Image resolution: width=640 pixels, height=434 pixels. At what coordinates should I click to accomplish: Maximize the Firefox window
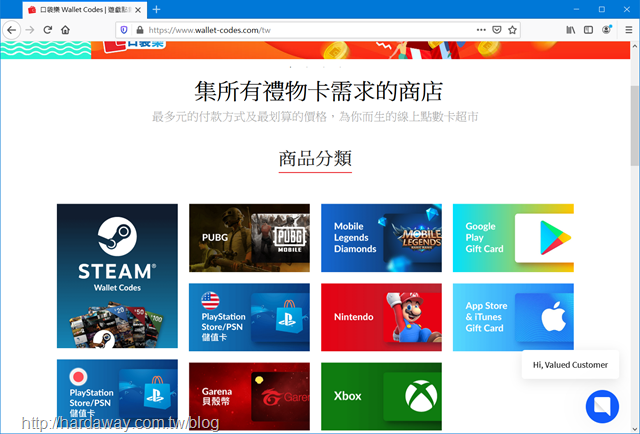[602, 9]
